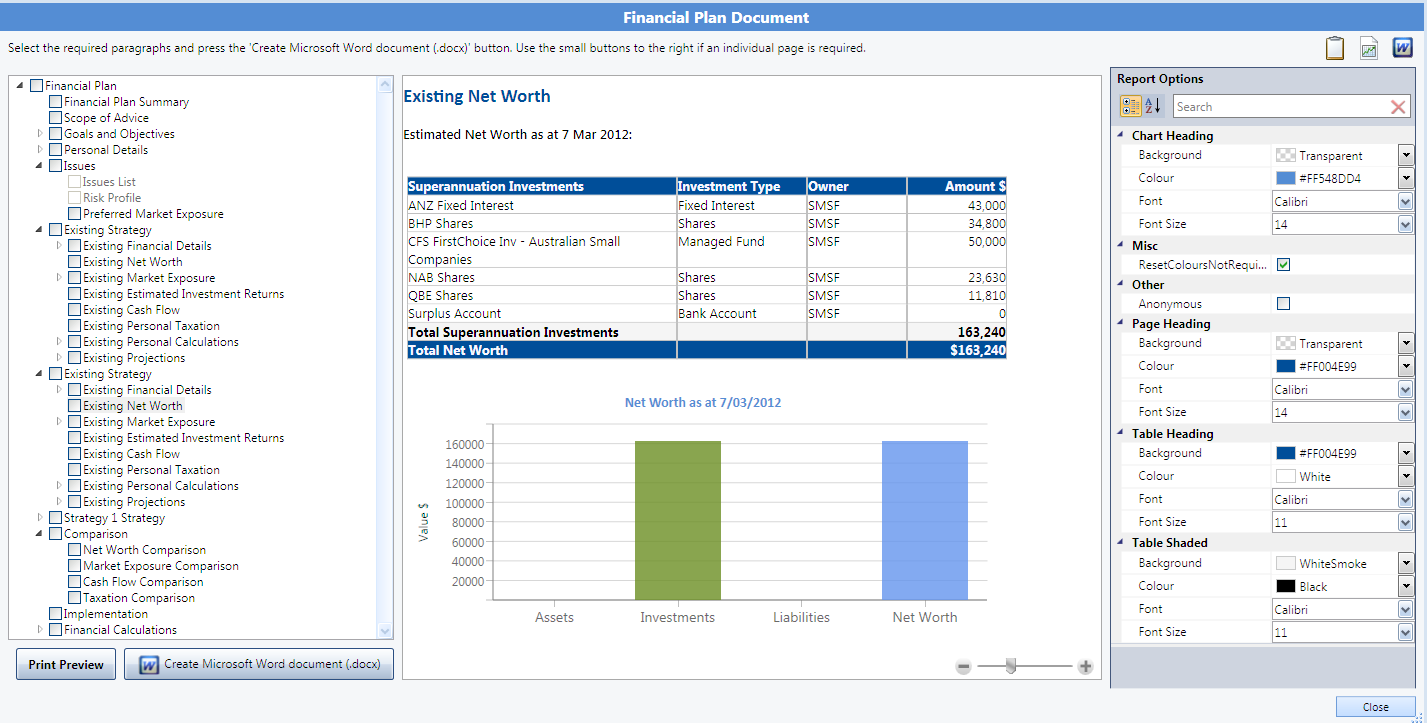Collapse the Chart Heading options group

point(1120,136)
